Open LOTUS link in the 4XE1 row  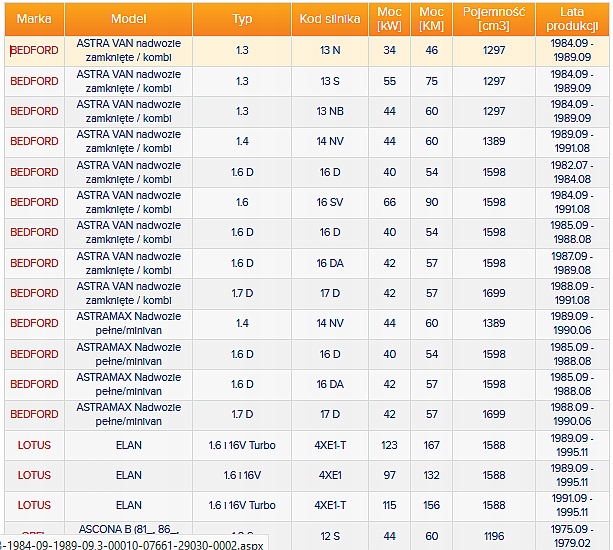(x=34, y=475)
